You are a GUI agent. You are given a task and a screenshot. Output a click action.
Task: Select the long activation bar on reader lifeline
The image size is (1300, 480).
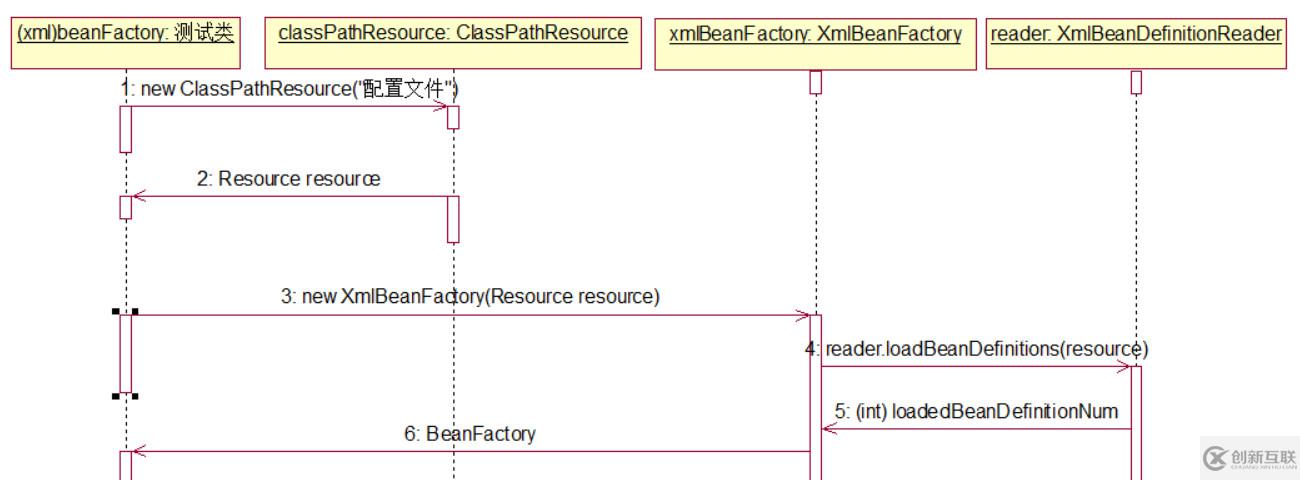click(x=1136, y=420)
